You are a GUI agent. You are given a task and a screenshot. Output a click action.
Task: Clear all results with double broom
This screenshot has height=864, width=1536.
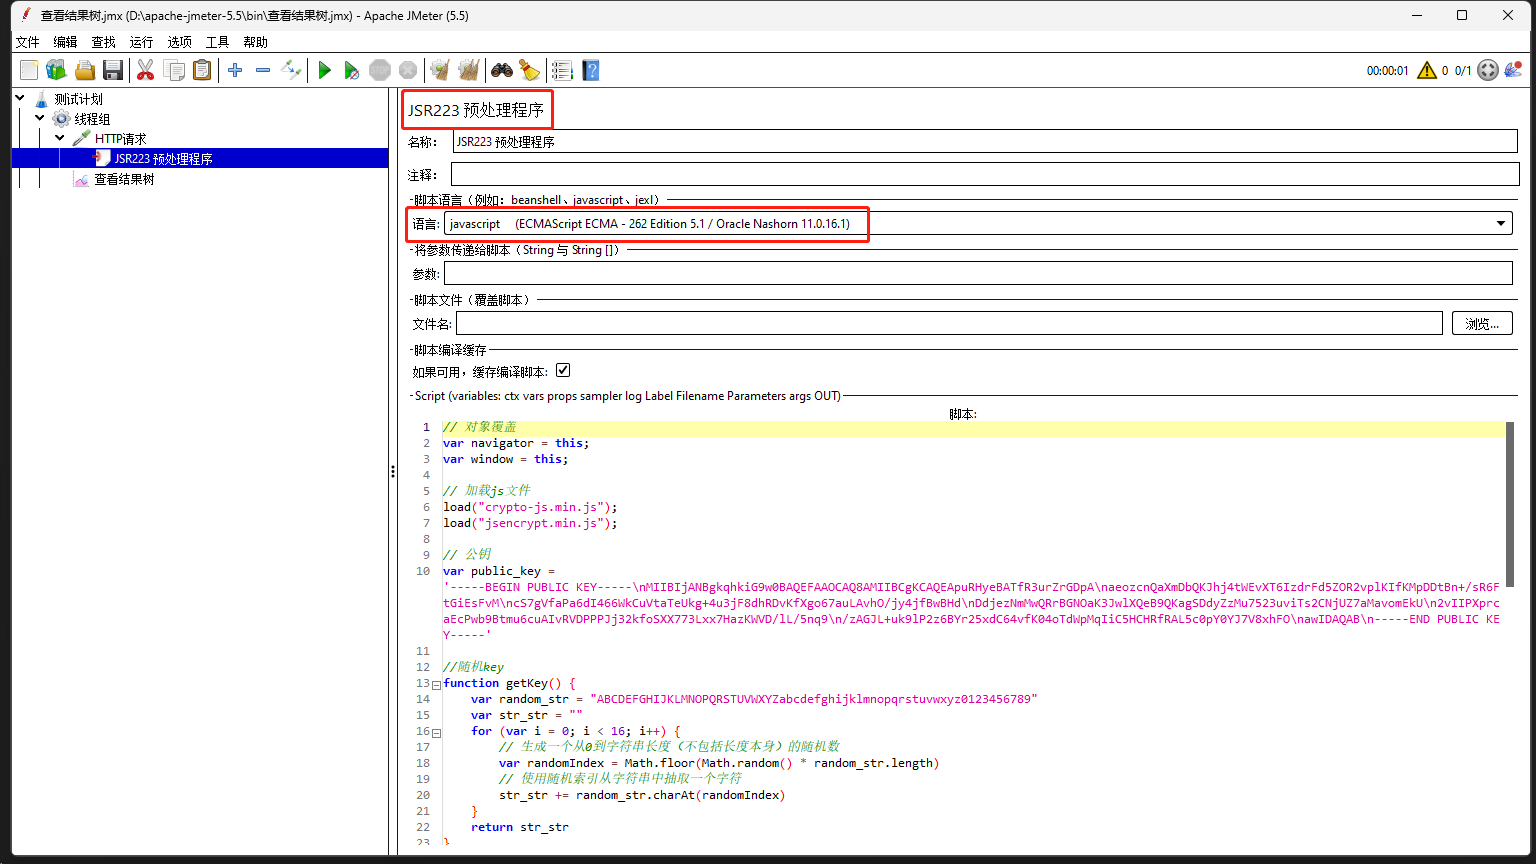pos(468,70)
